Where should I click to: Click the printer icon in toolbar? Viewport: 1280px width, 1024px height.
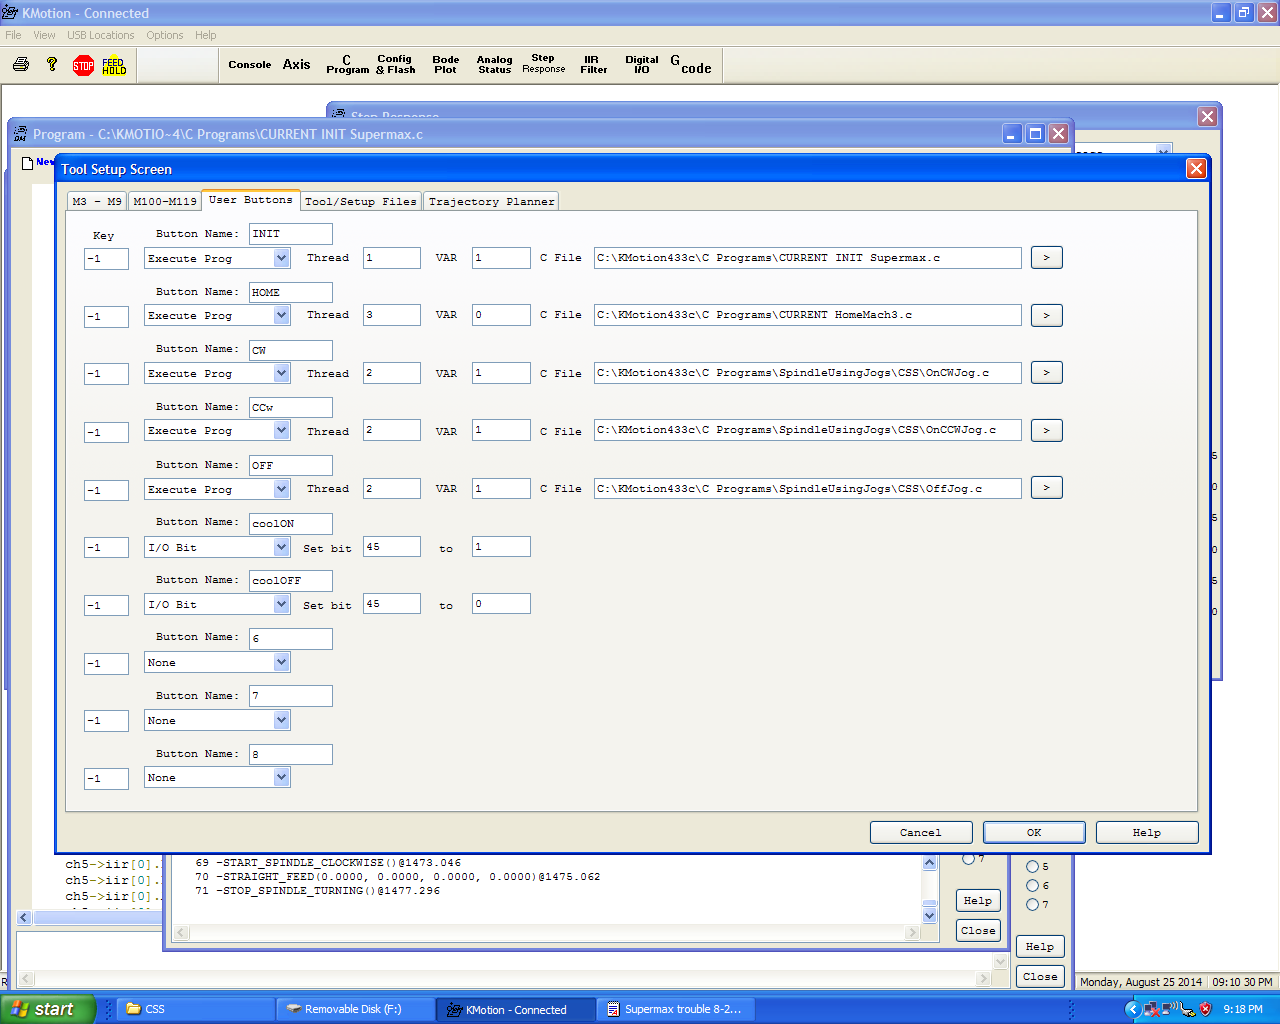tap(21, 65)
